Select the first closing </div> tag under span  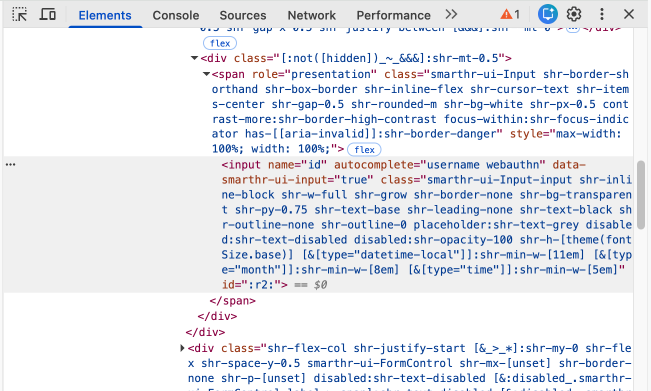[217, 316]
